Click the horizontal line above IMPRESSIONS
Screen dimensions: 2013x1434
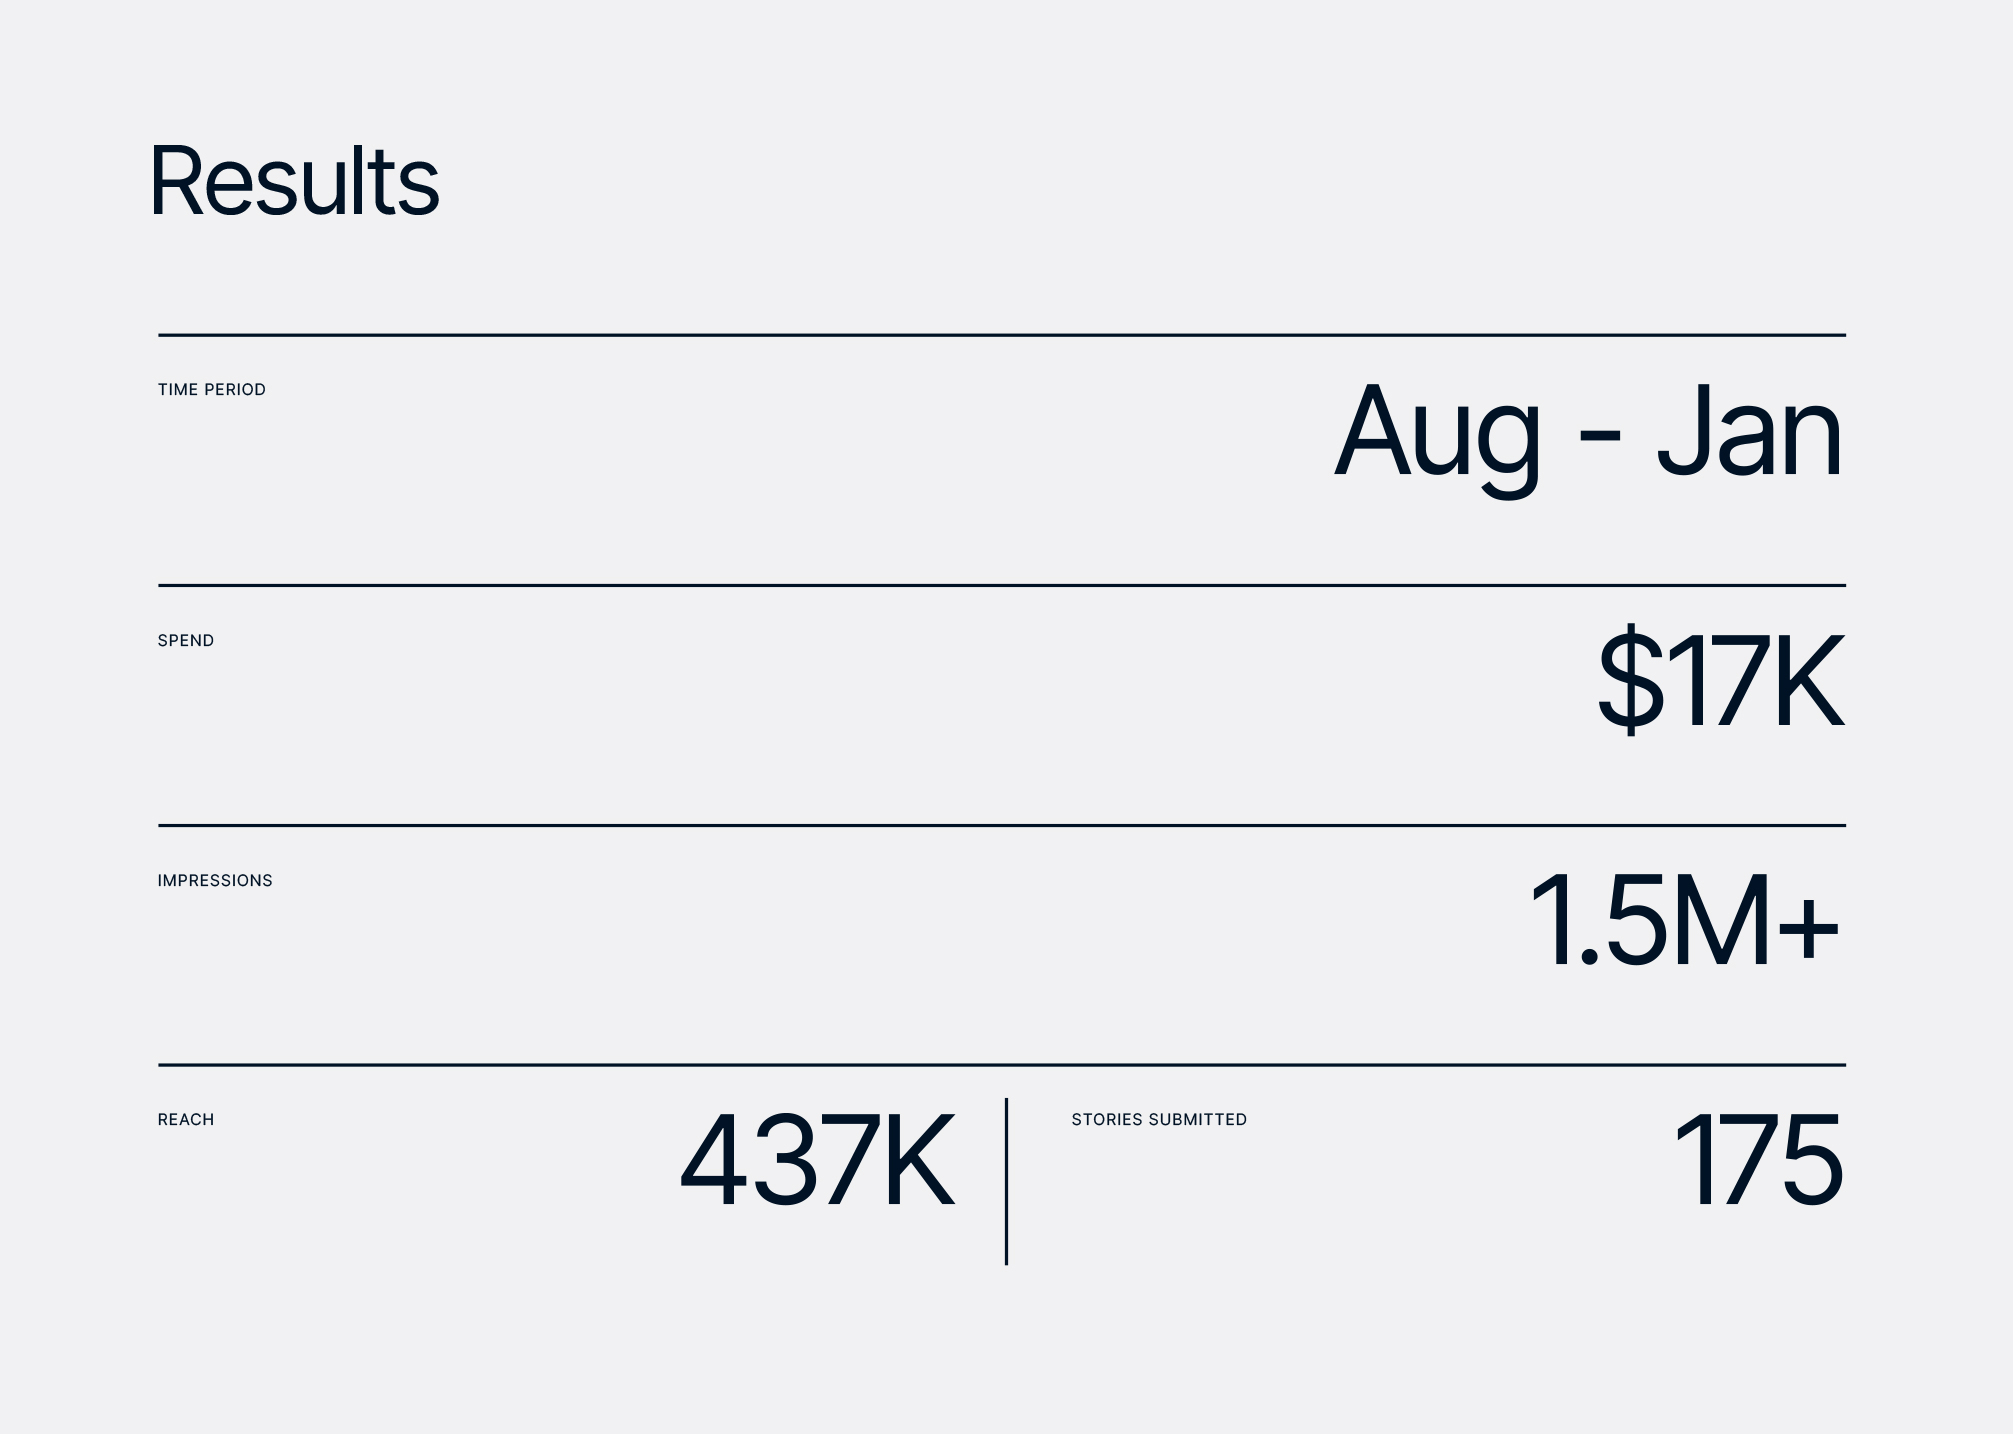(1001, 825)
